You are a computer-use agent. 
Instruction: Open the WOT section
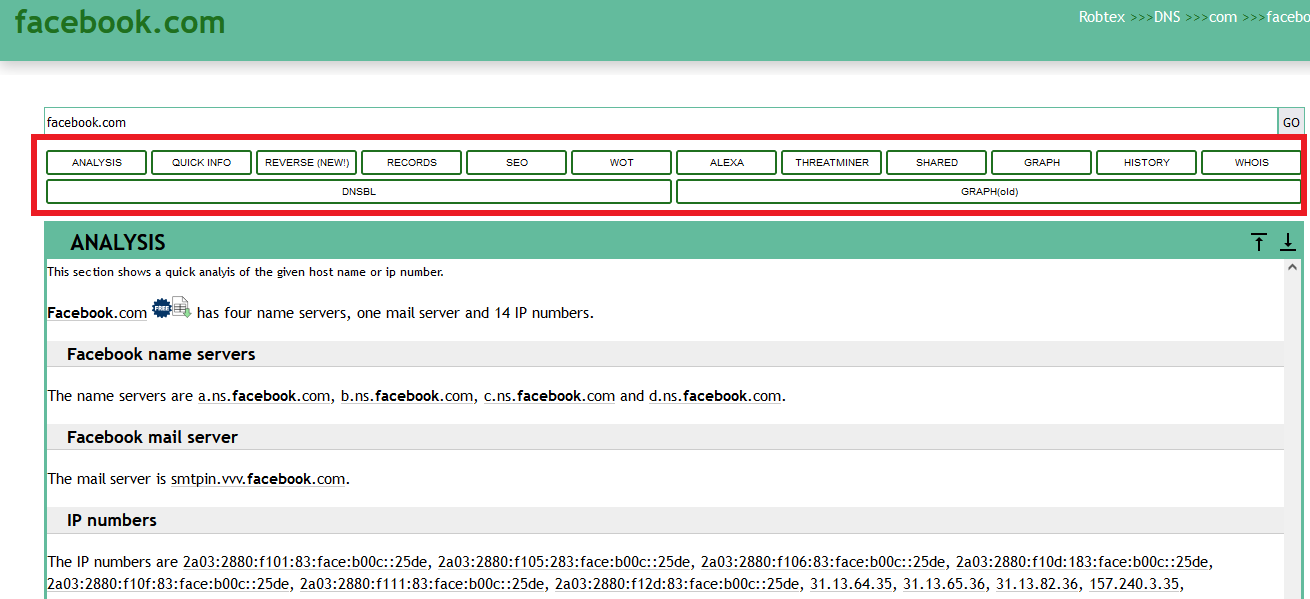click(x=622, y=162)
